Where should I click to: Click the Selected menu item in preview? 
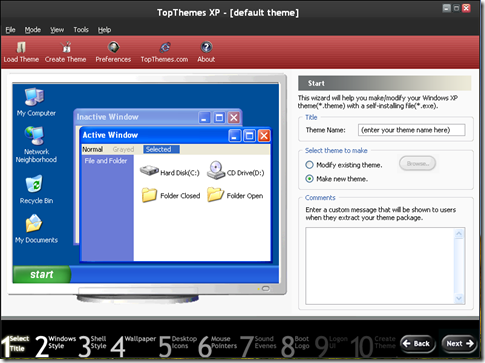pos(161,149)
